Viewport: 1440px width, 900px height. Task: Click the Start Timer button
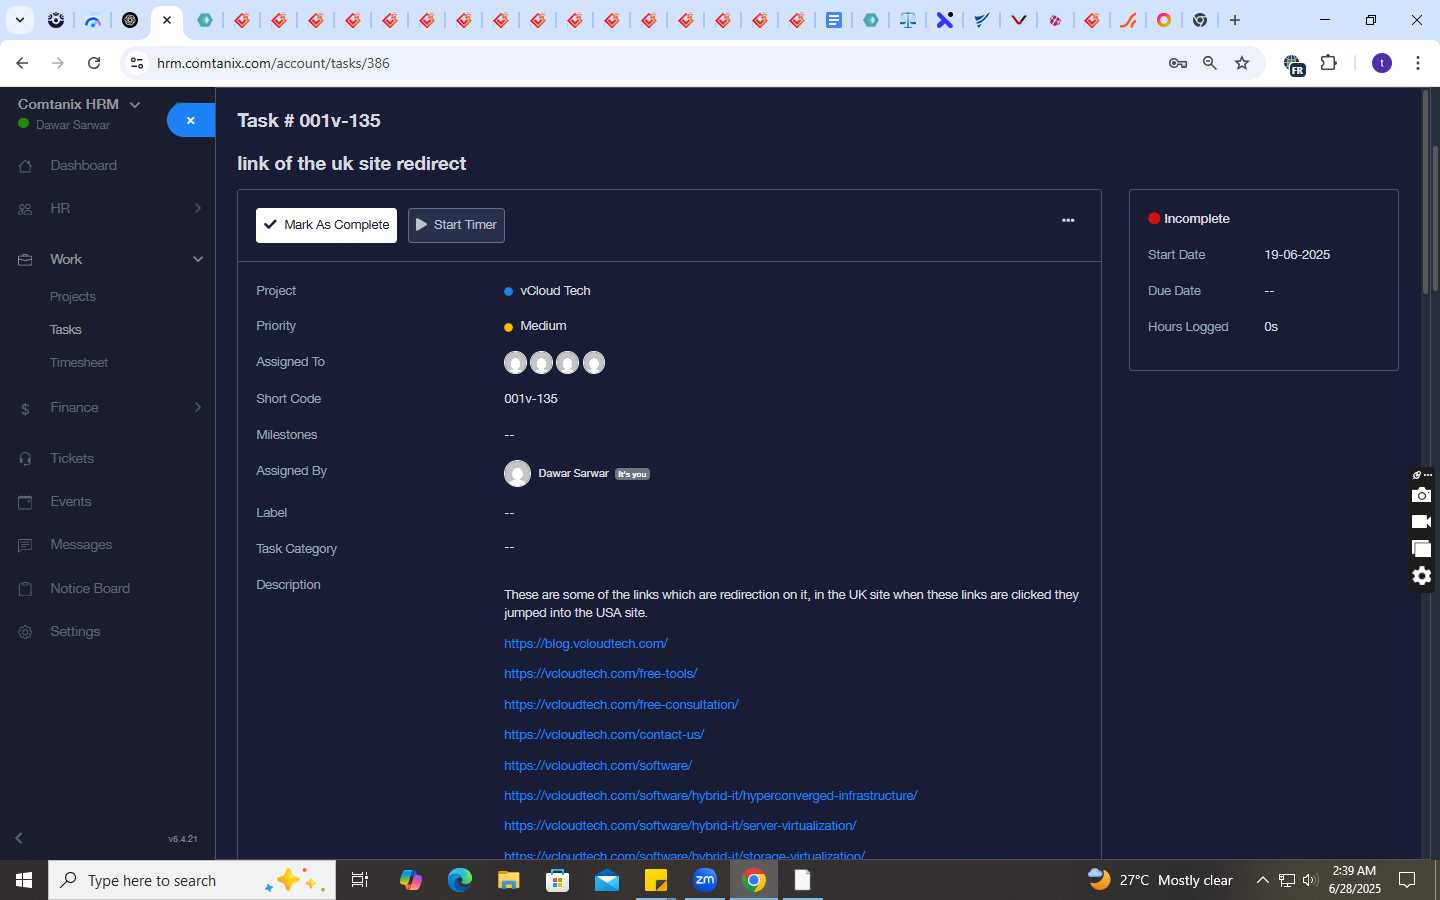pos(456,225)
